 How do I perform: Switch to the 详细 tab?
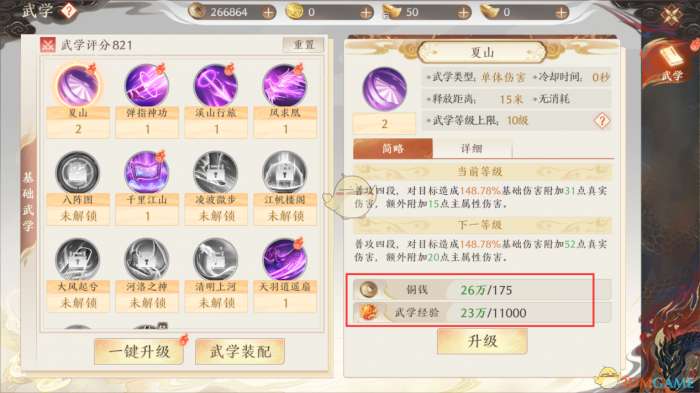[472, 148]
